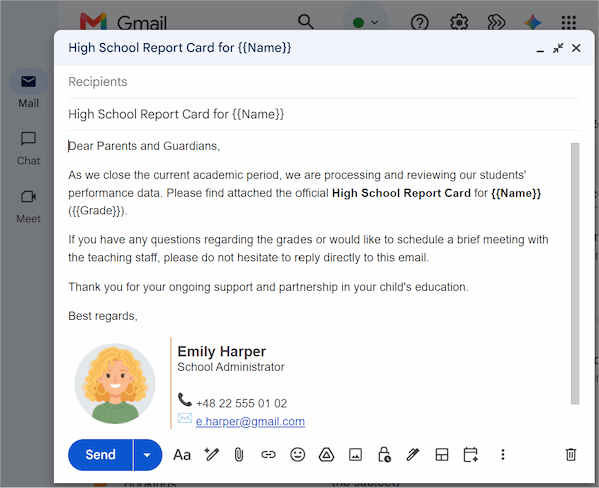Click compose window title text
The height and width of the screenshot is (488, 599).
click(180, 48)
